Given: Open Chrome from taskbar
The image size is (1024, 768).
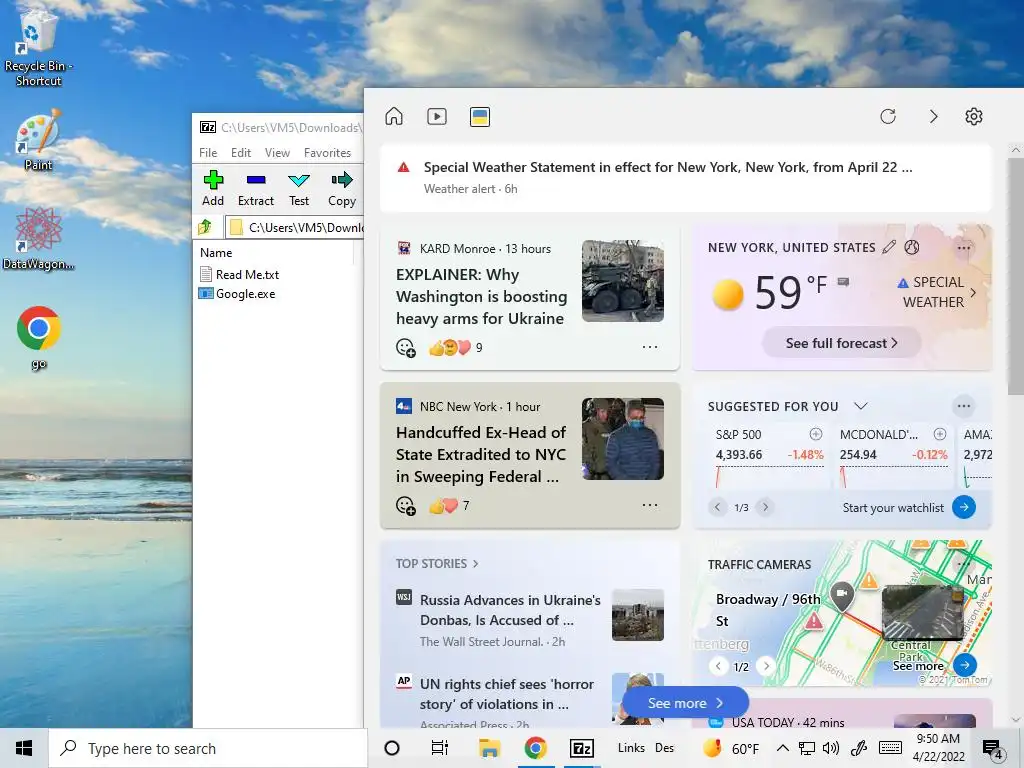Looking at the screenshot, I should 536,748.
